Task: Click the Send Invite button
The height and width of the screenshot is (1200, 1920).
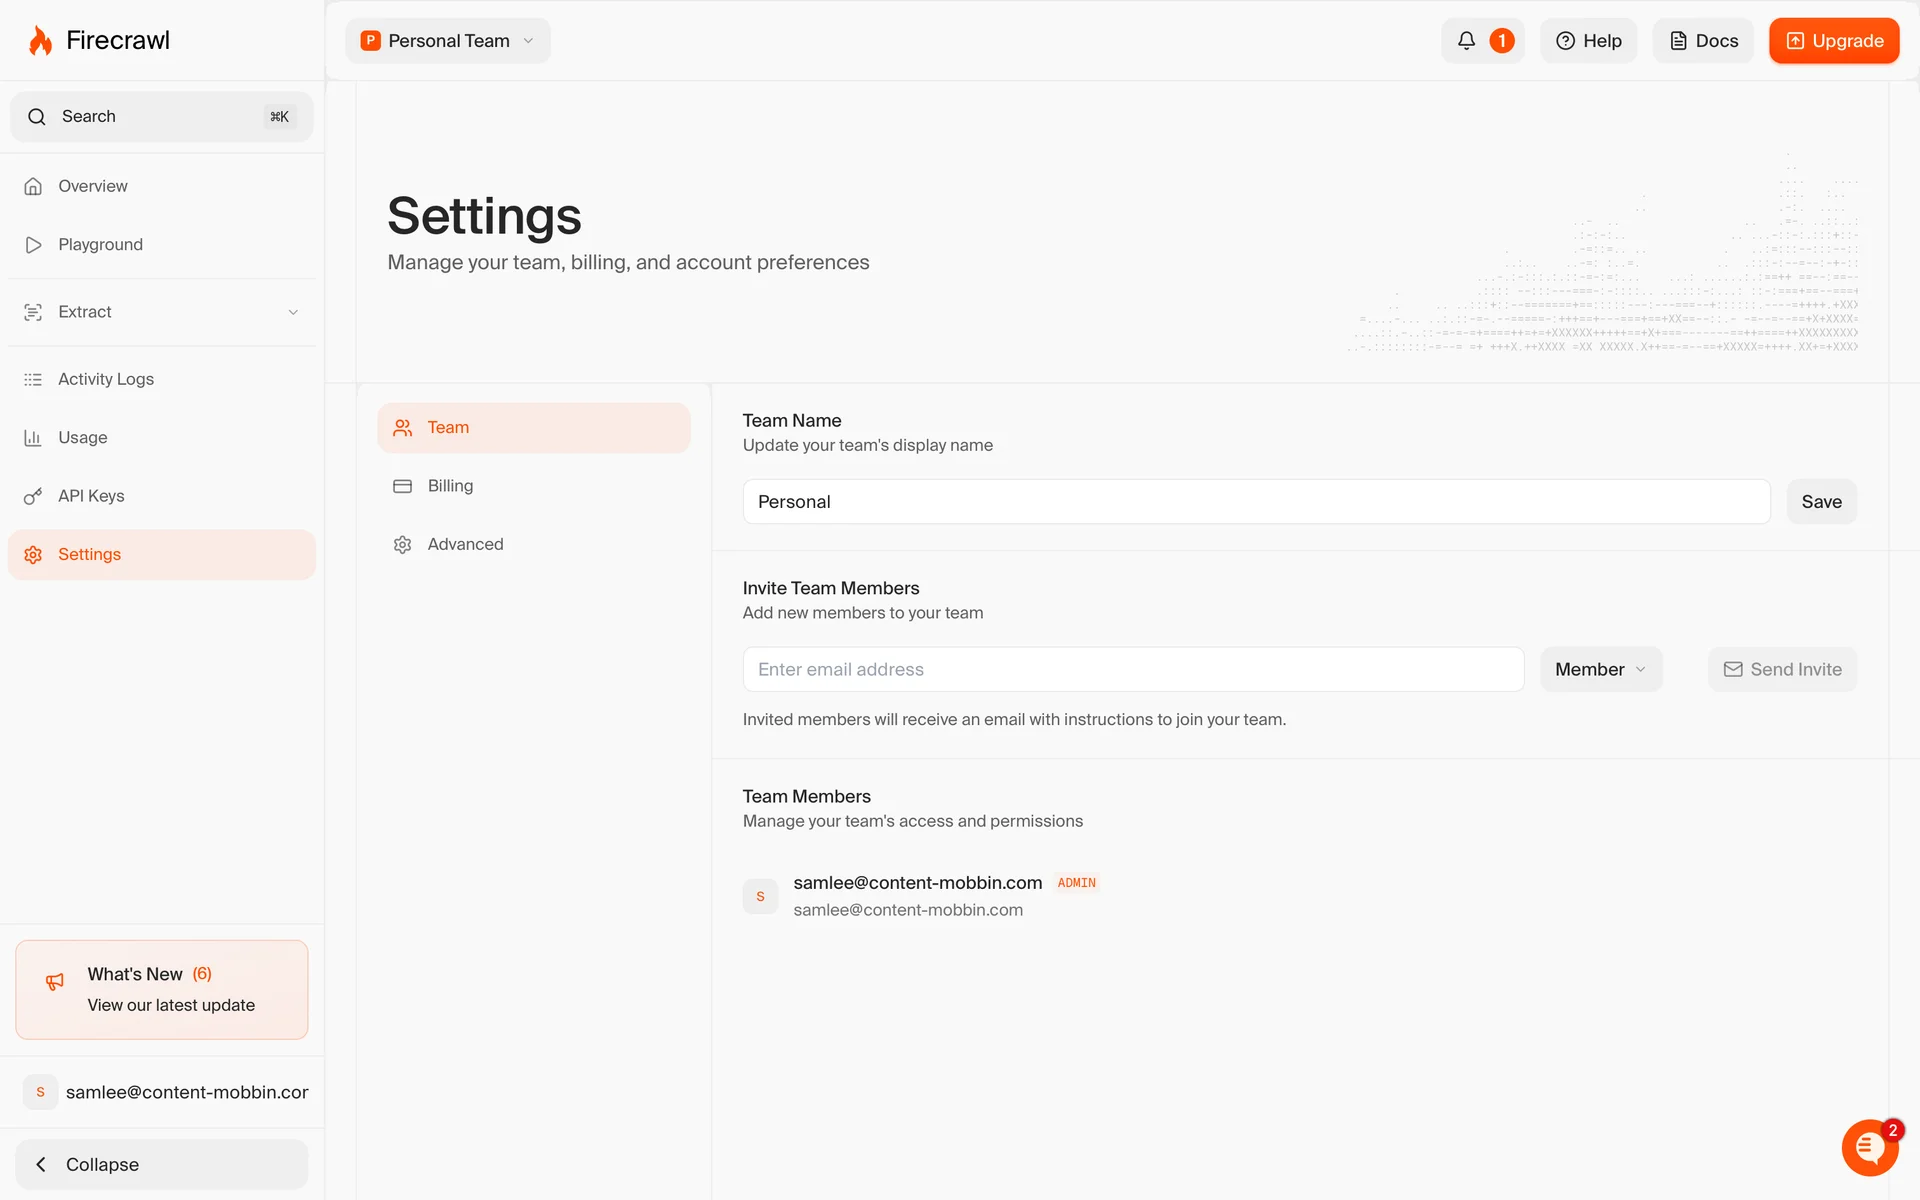Action: click(1782, 670)
